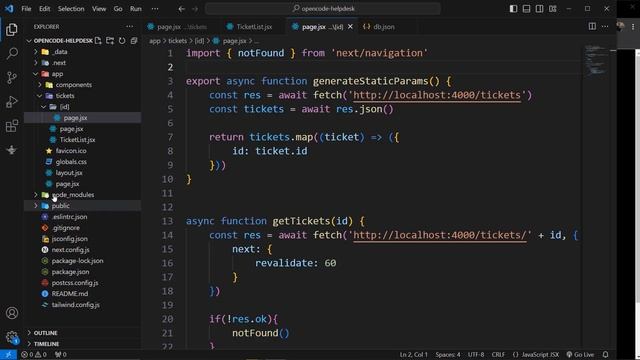The image size is (640, 360).
Task: Open the Run menu
Action: (136, 9)
